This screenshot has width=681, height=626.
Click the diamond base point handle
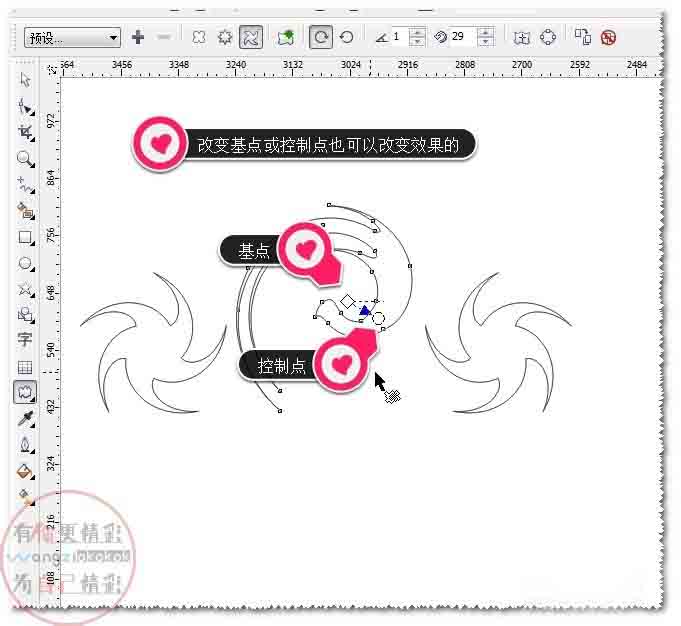point(347,301)
